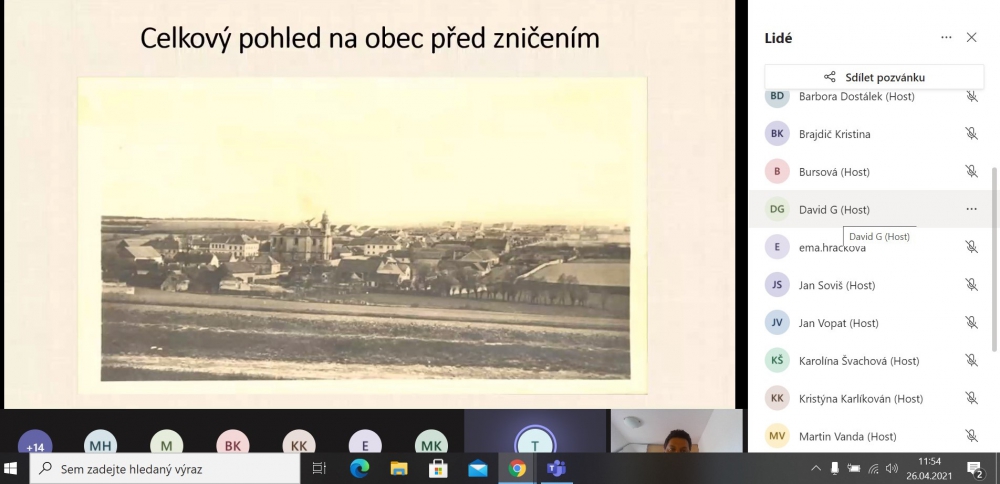
Task: Open Microsoft Store from taskbar
Action: pyautogui.click(x=438, y=469)
